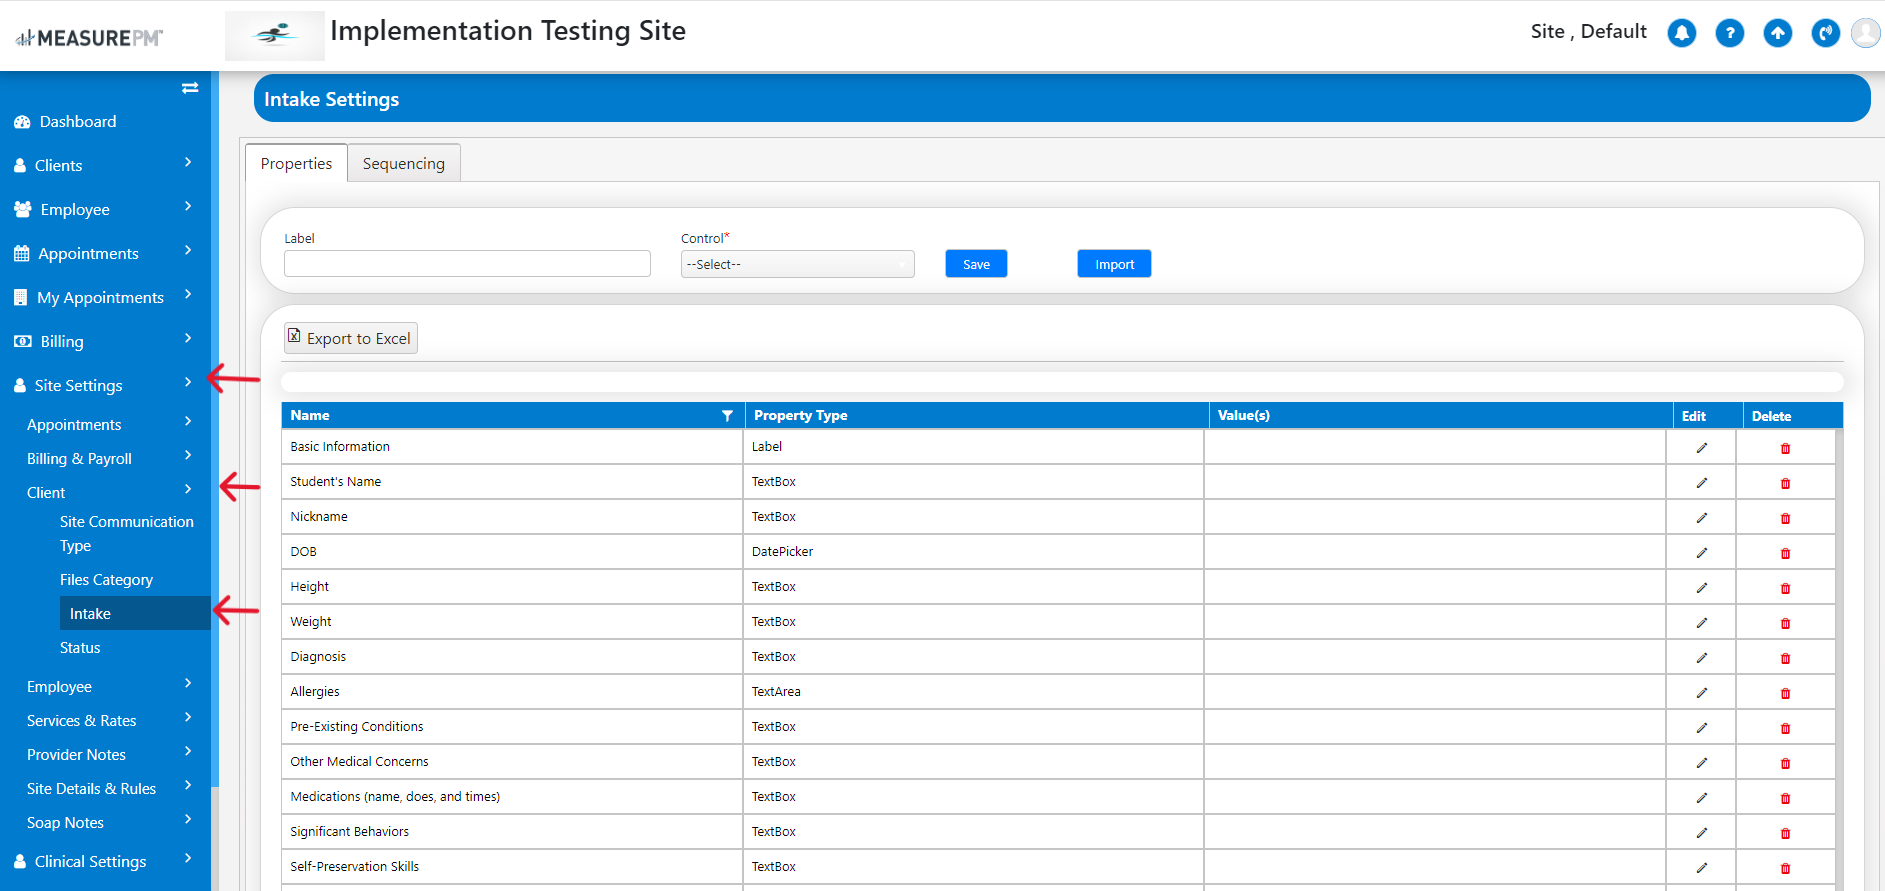
Task: Click the table vertical scrollbar
Action: tap(1839, 658)
